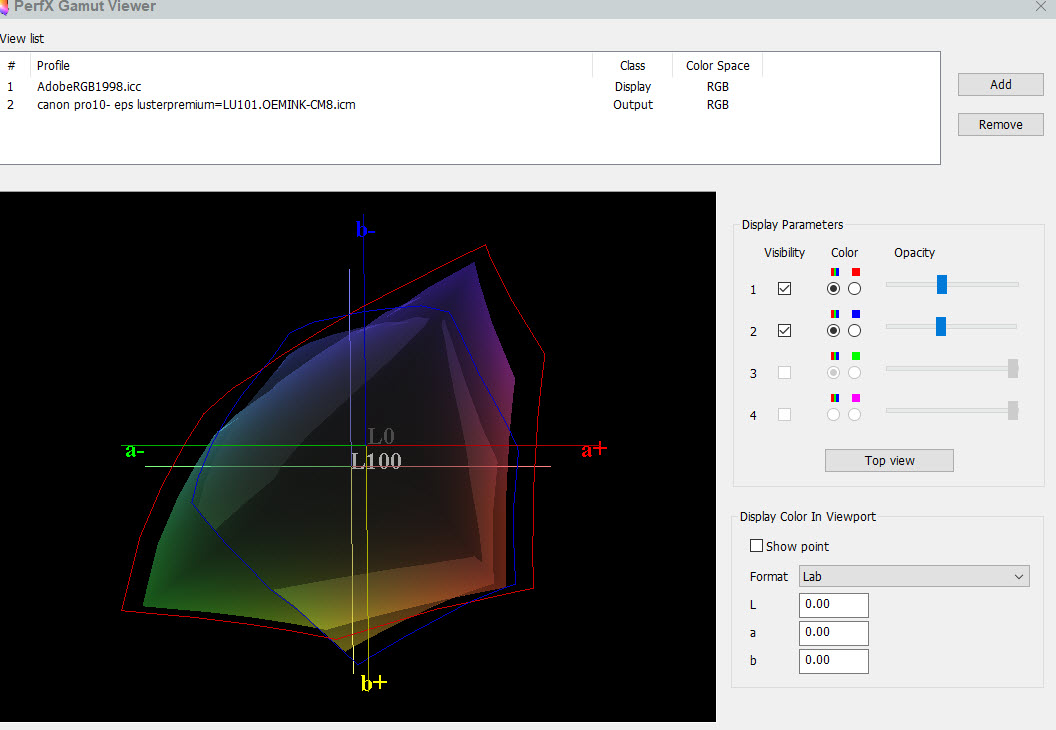Select solid blue color radio for profile 2
Image resolution: width=1056 pixels, height=730 pixels.
(854, 331)
